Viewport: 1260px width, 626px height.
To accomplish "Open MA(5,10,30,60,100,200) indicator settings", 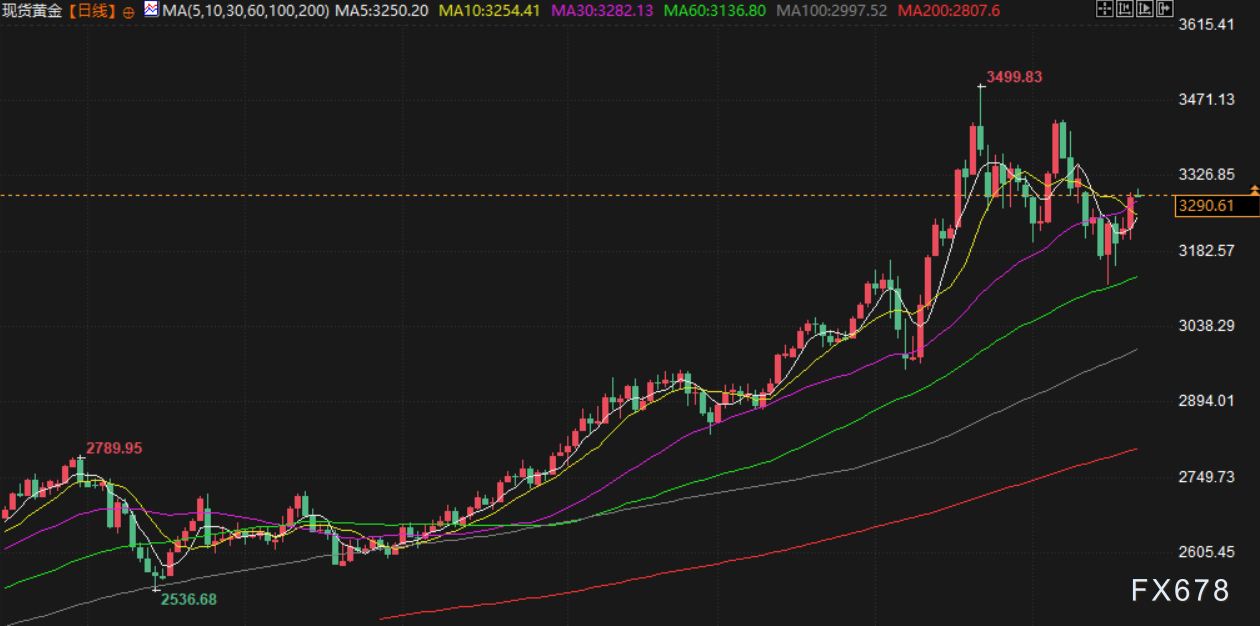I will [x=244, y=11].
